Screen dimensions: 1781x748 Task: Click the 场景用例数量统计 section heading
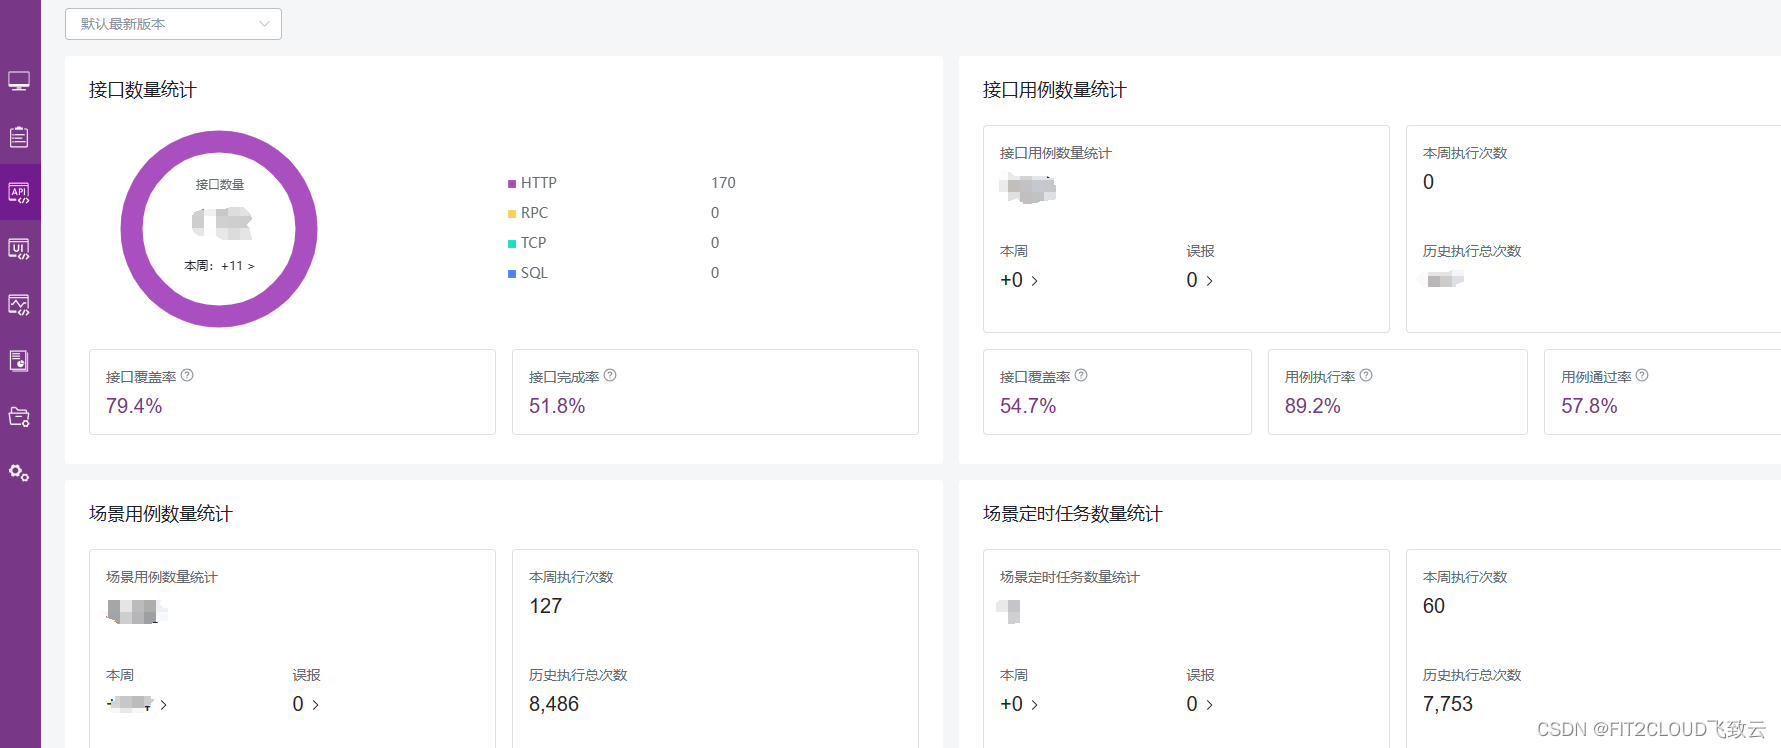click(x=161, y=514)
